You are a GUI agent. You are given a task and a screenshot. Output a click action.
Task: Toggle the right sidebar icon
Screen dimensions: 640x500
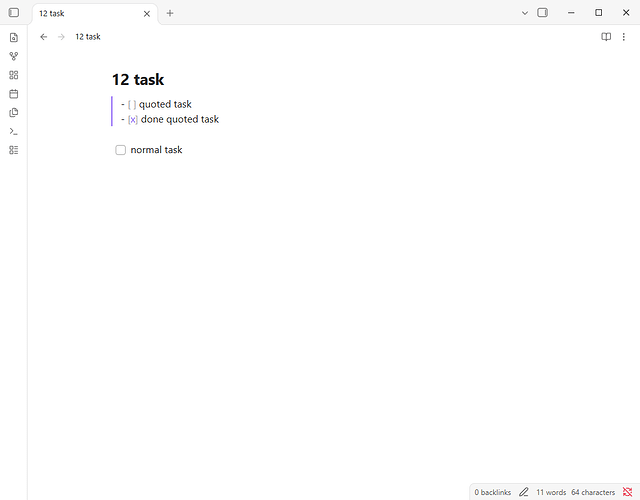click(542, 13)
